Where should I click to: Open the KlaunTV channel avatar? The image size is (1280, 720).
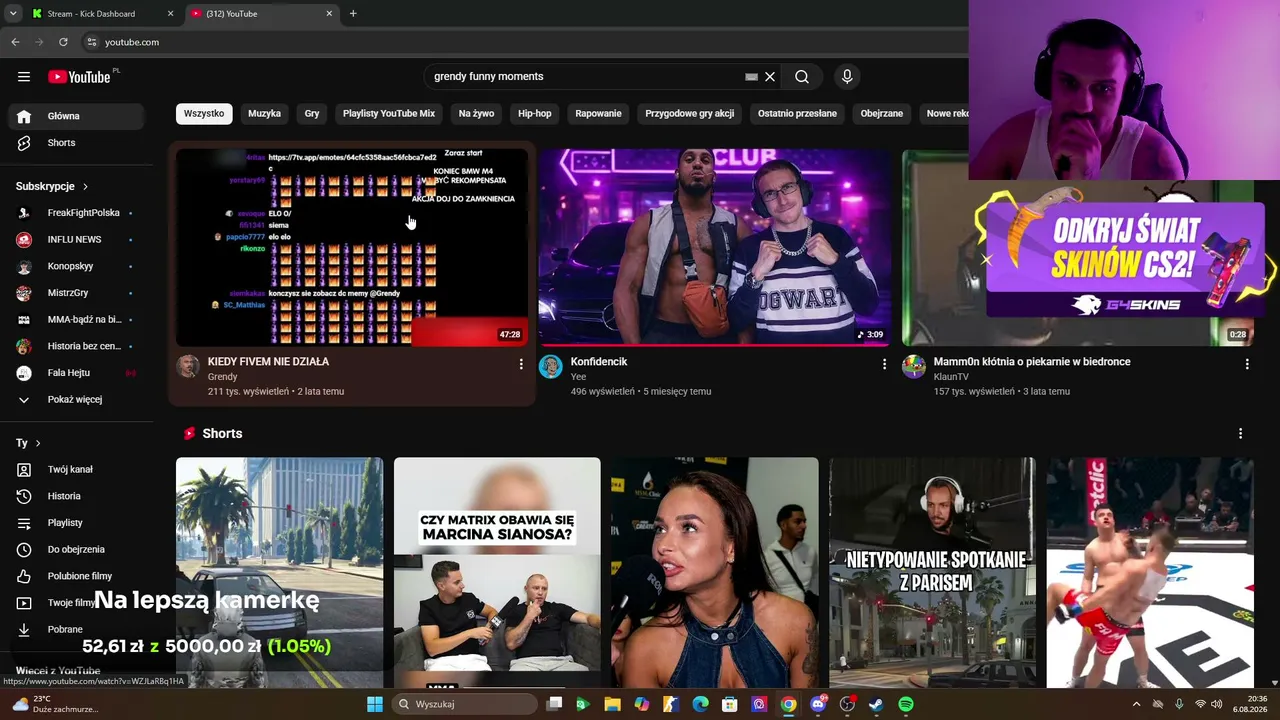pyautogui.click(x=914, y=366)
